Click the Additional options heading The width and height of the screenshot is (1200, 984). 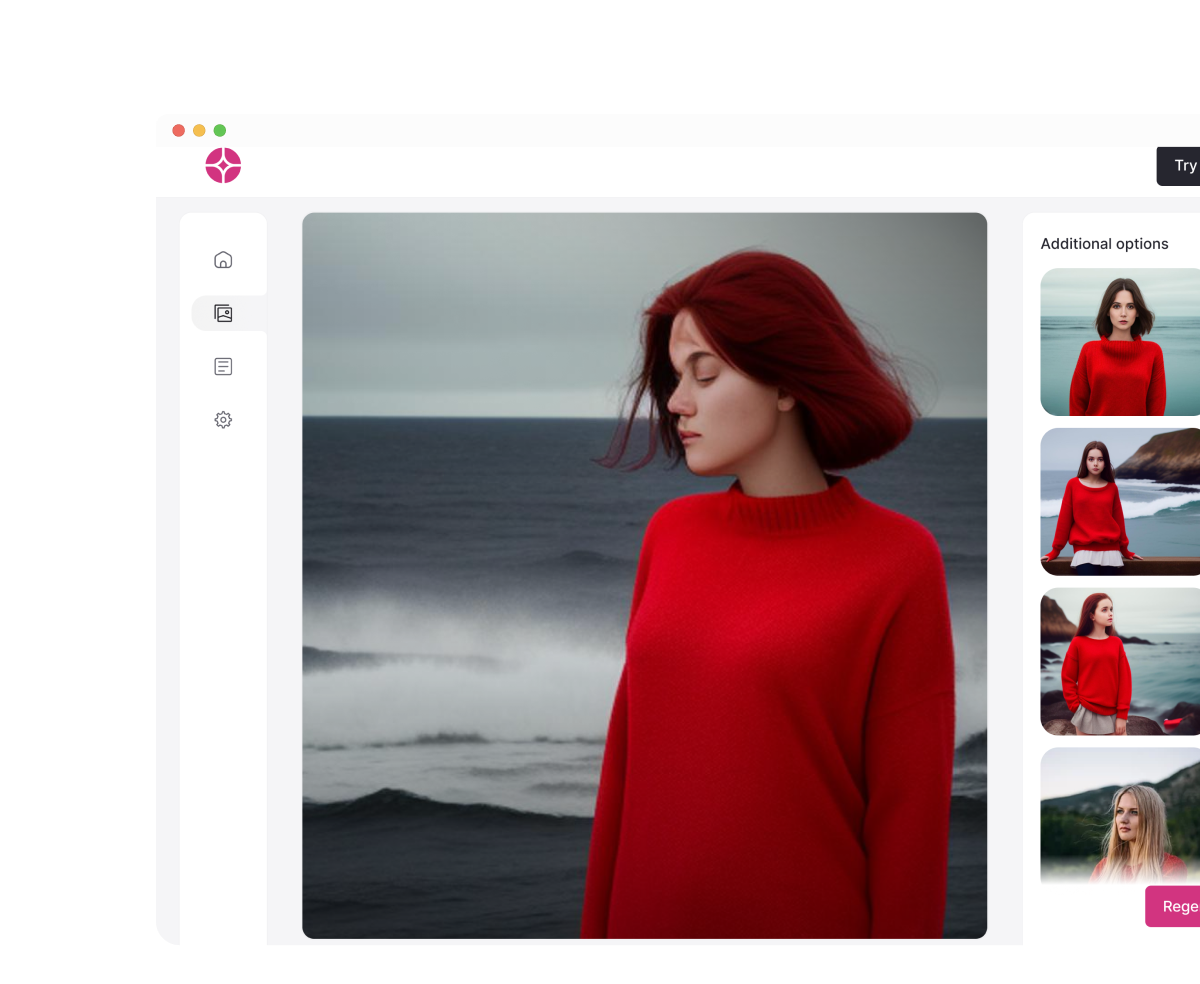click(x=1104, y=244)
